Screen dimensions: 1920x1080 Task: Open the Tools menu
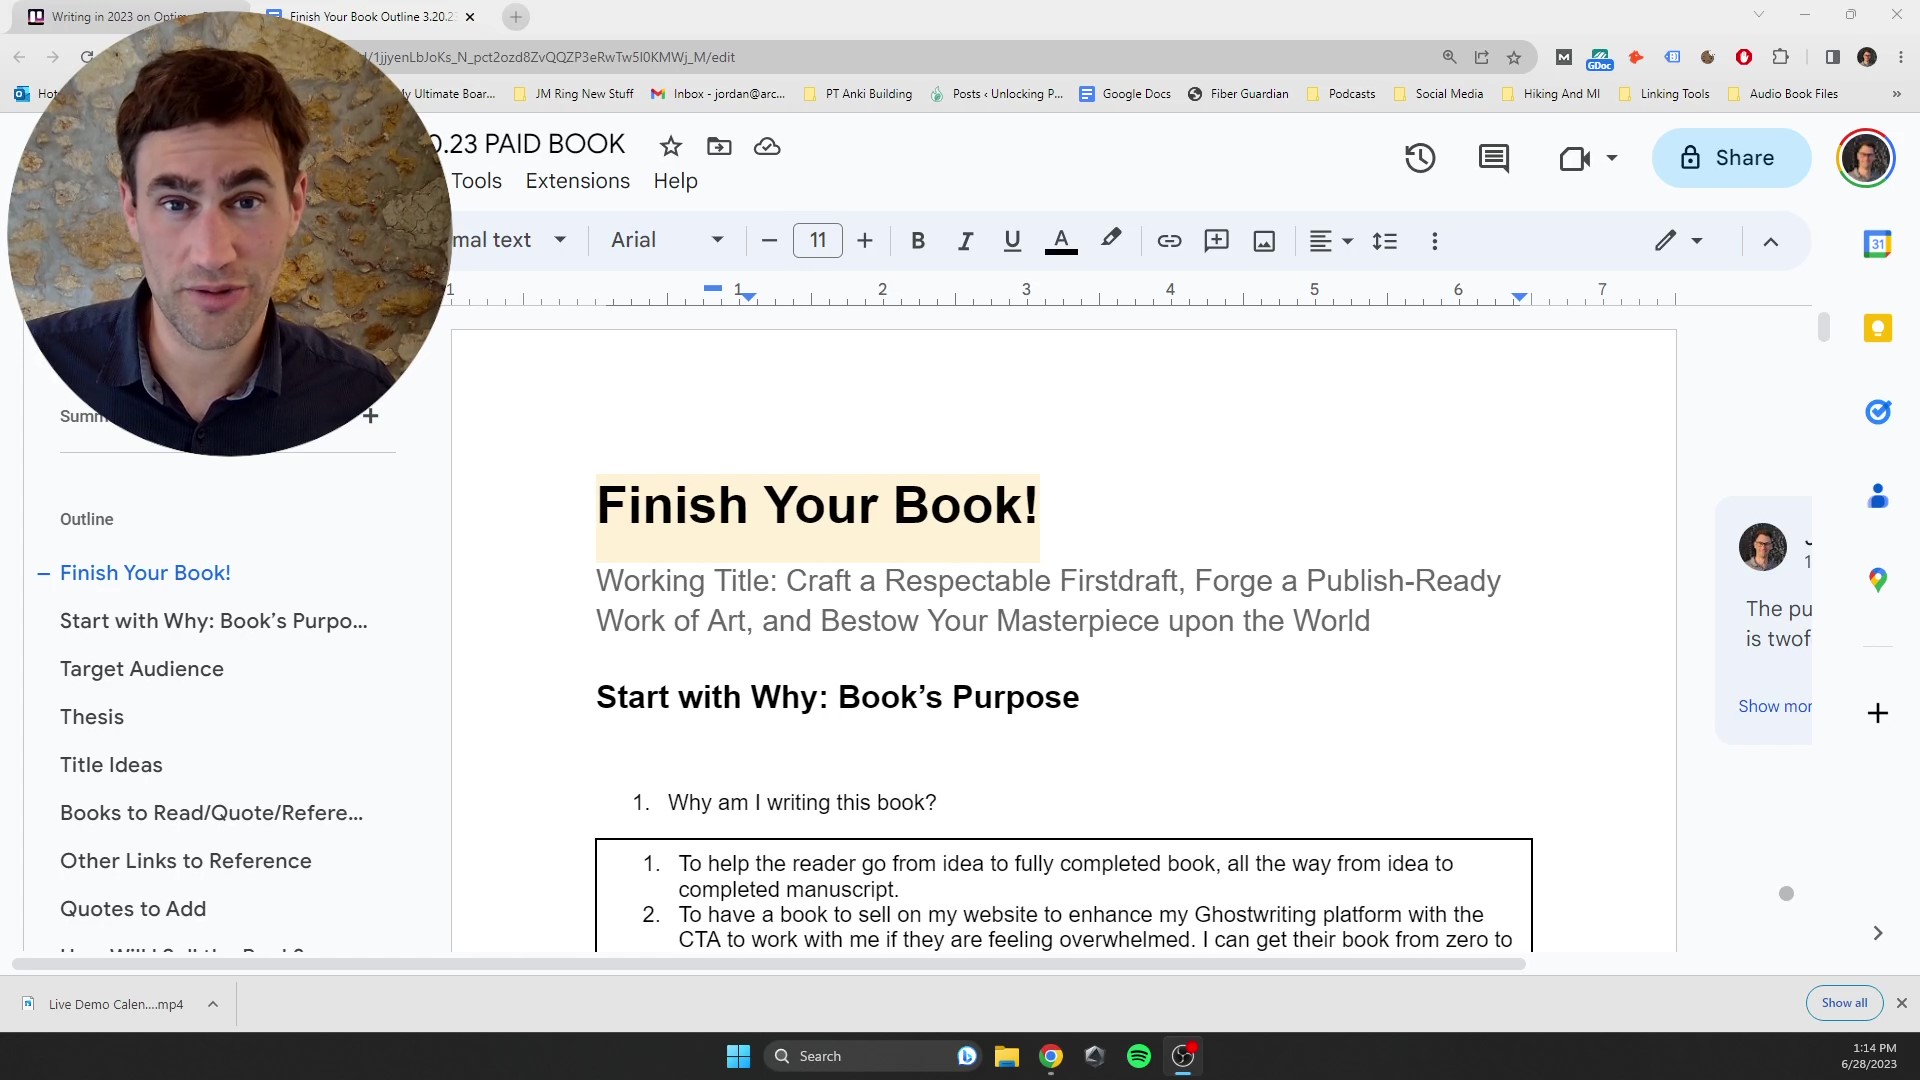coord(476,181)
